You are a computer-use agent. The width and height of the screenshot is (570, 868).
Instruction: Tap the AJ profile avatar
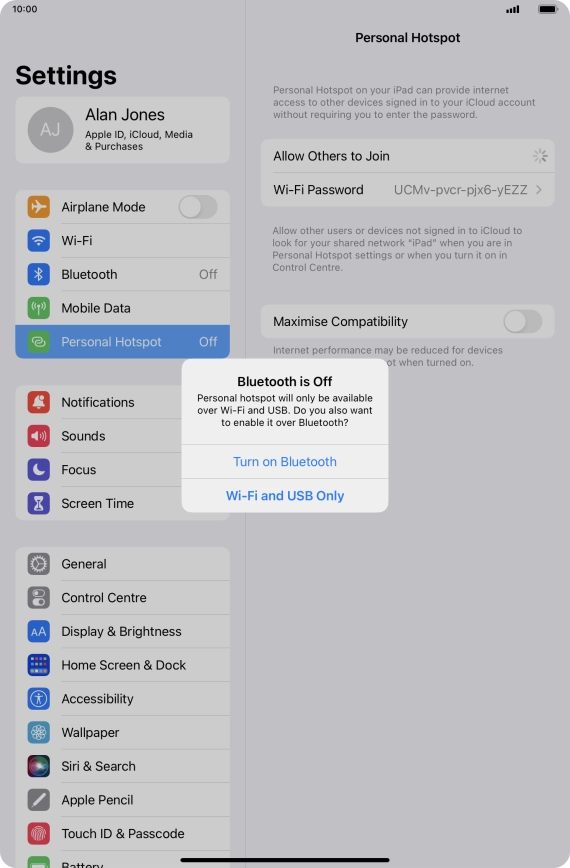(50, 130)
